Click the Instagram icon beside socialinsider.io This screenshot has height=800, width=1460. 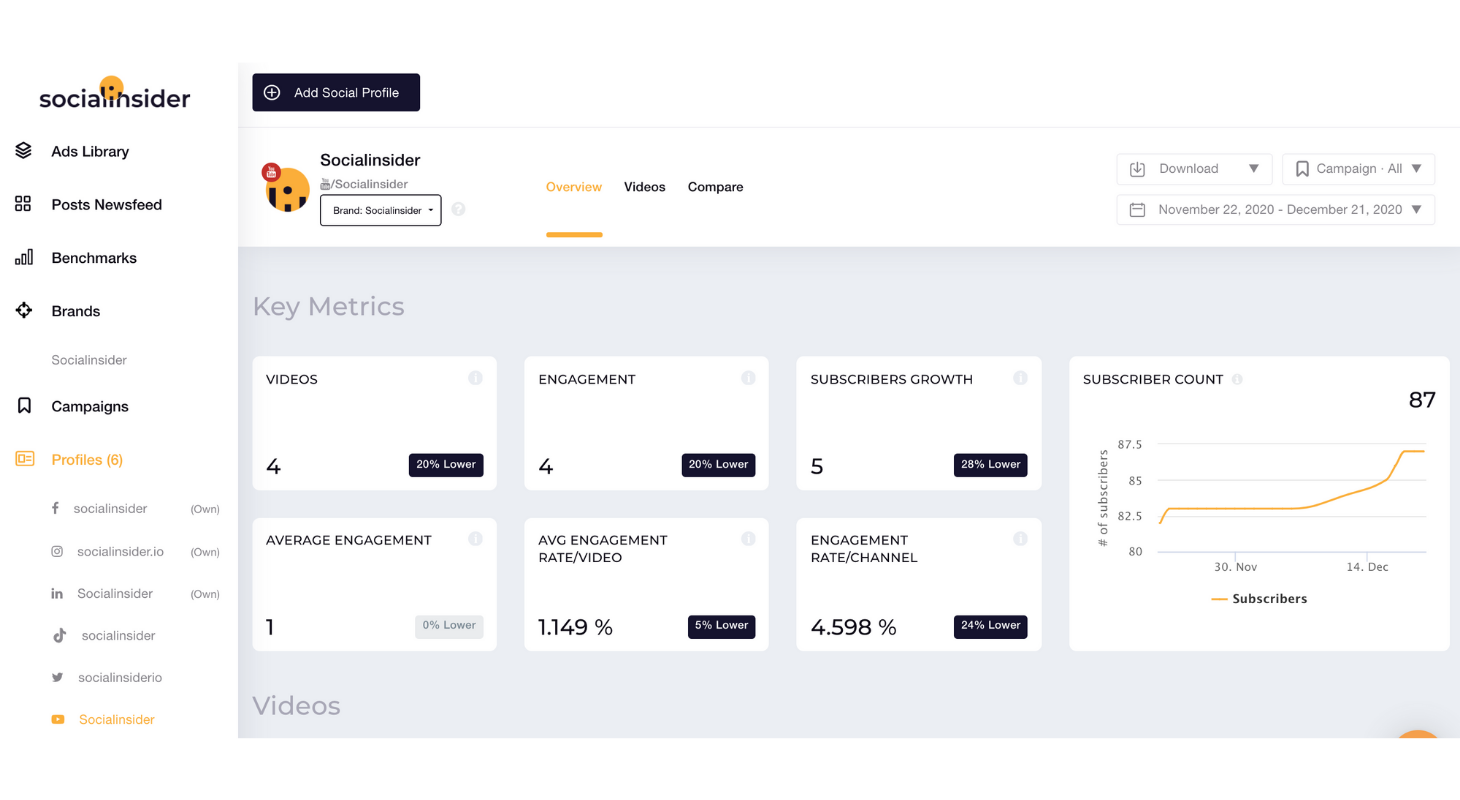pyautogui.click(x=58, y=551)
